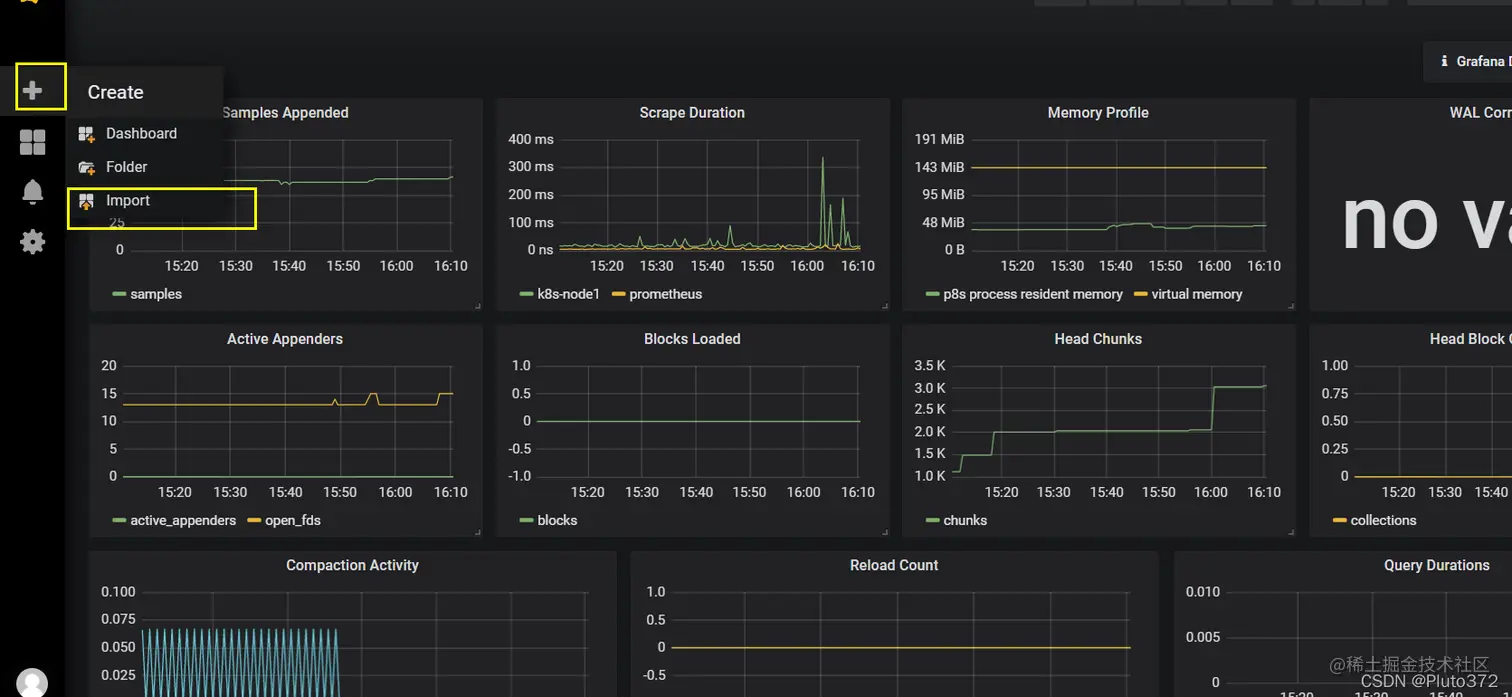
Task: Open the Alerting bell icon
Action: (32, 192)
